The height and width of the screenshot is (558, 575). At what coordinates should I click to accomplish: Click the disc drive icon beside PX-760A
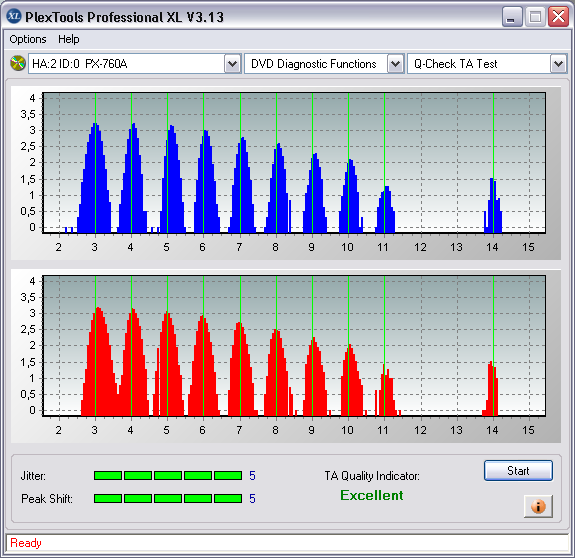[18, 63]
